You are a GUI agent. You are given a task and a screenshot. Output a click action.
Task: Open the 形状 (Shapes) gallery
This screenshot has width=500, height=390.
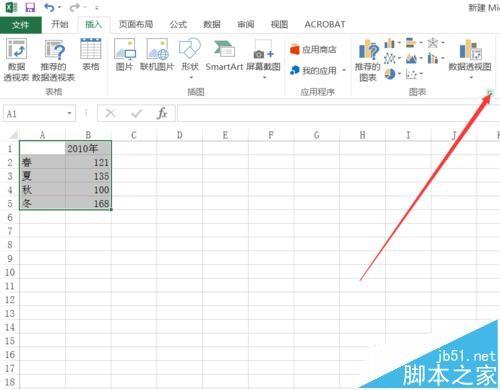pos(190,58)
